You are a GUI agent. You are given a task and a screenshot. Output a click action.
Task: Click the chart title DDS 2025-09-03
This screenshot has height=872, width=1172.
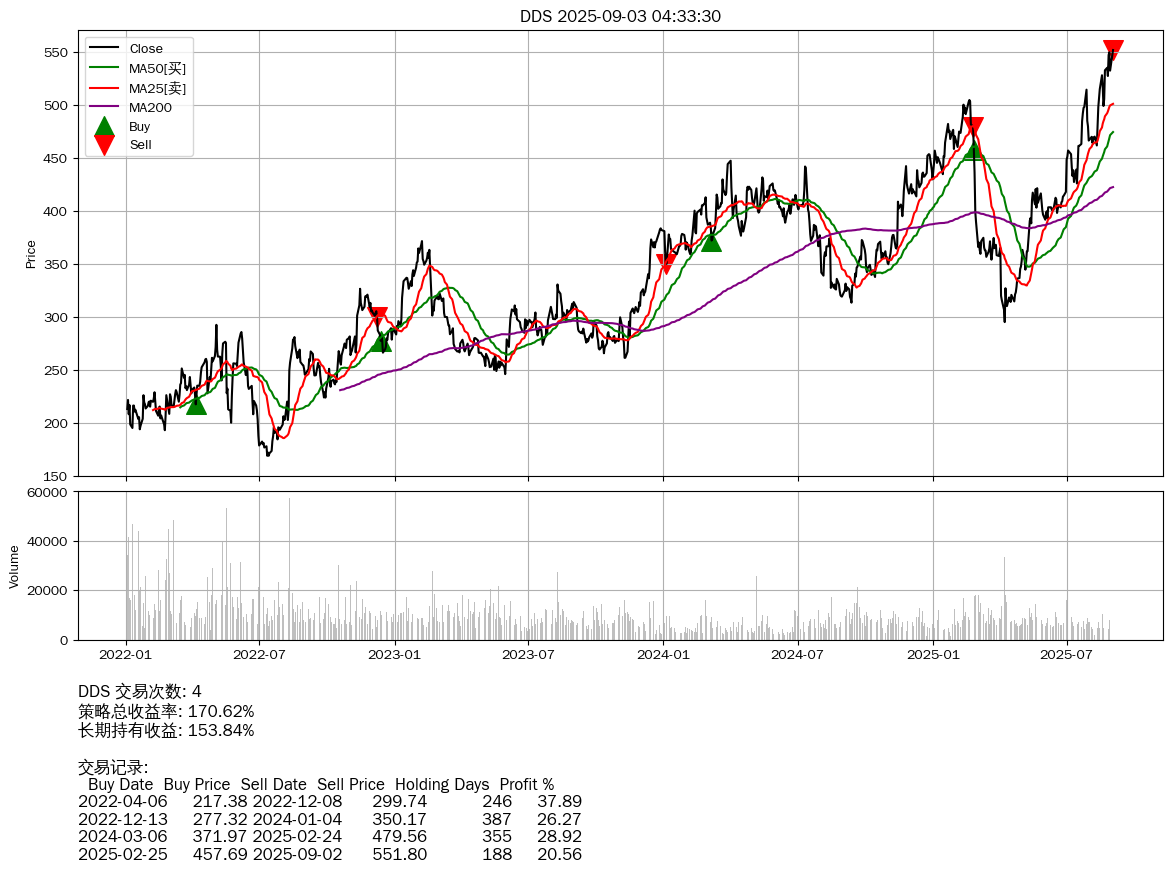coord(620,16)
